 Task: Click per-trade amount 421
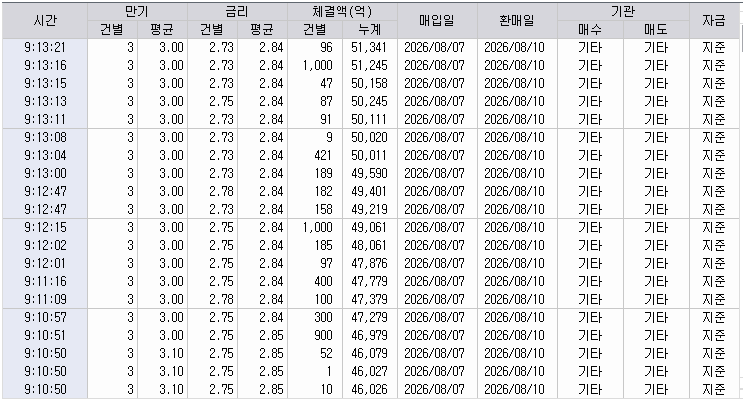click(323, 155)
